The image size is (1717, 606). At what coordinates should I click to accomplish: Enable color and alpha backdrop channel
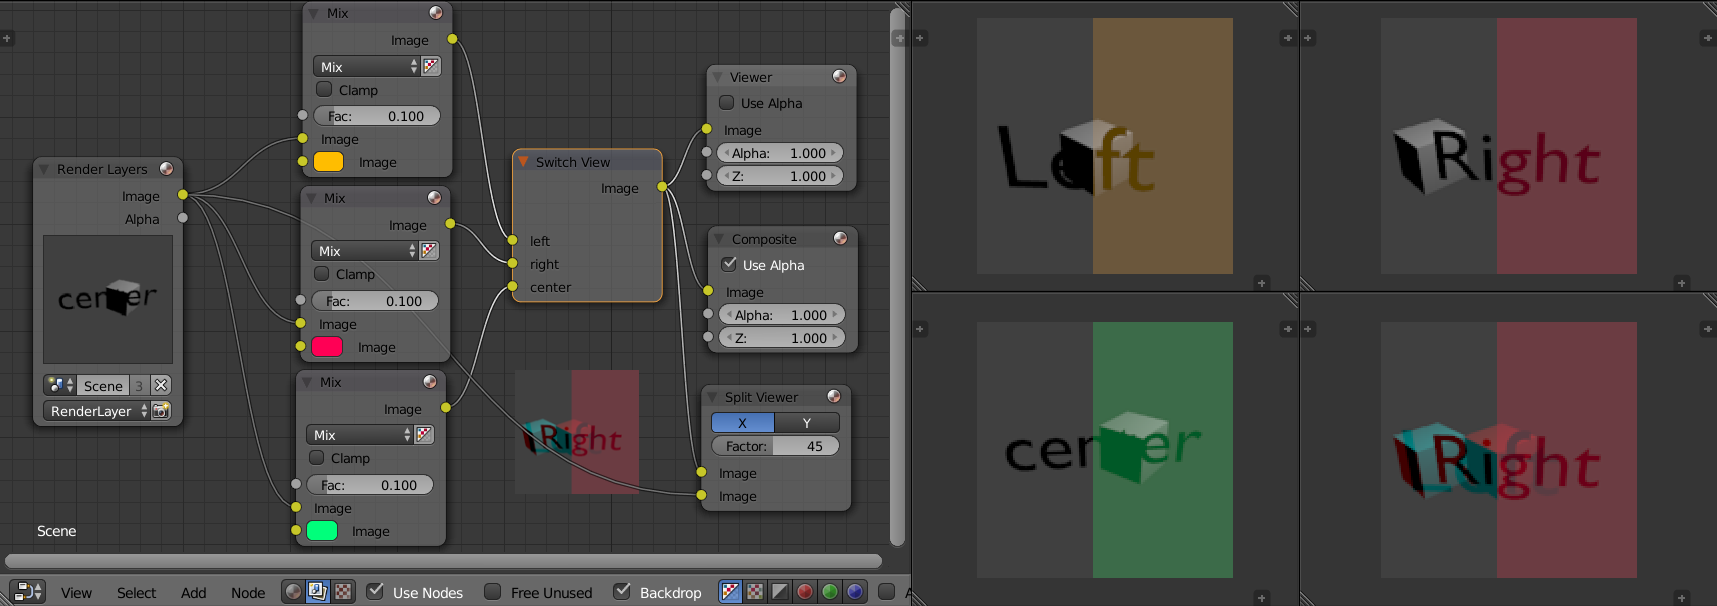click(x=731, y=592)
